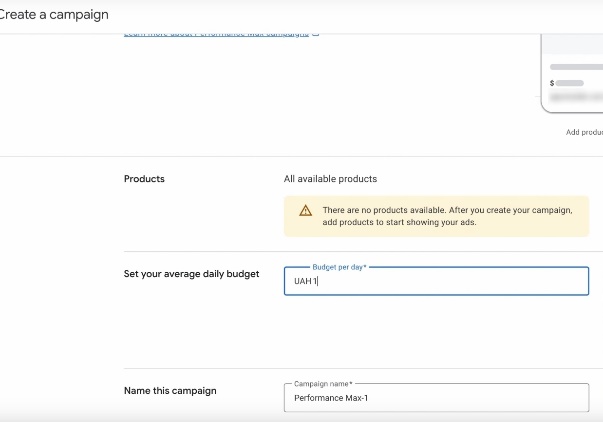Click the Products section heading
The image size is (603, 422).
[x=144, y=179]
